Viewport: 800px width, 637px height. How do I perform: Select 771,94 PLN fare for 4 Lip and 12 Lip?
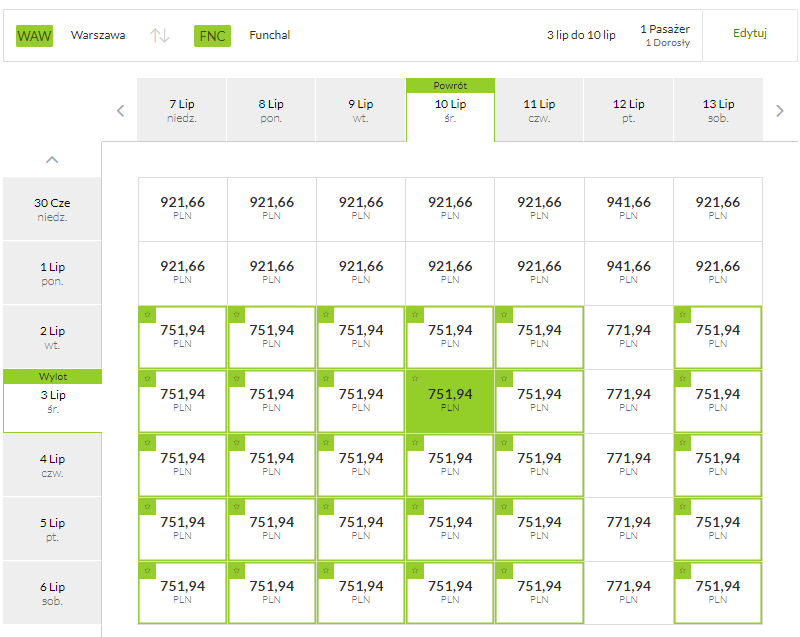click(x=629, y=465)
